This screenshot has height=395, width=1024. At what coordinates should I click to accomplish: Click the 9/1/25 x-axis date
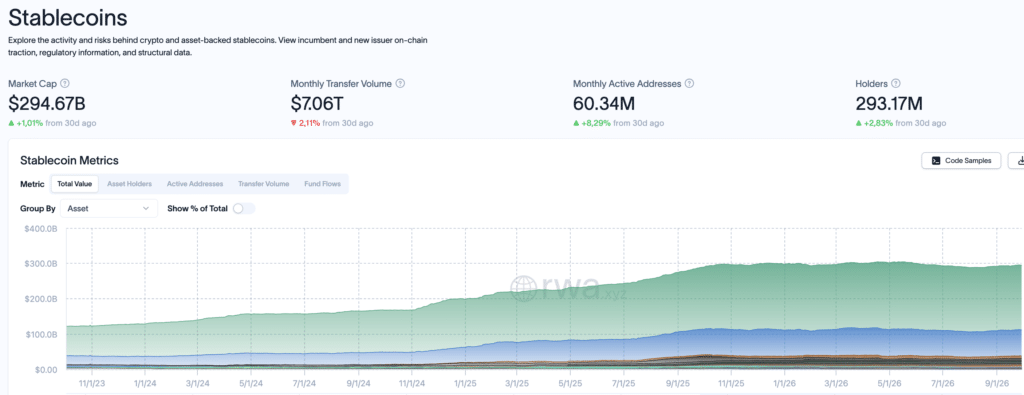(677, 384)
